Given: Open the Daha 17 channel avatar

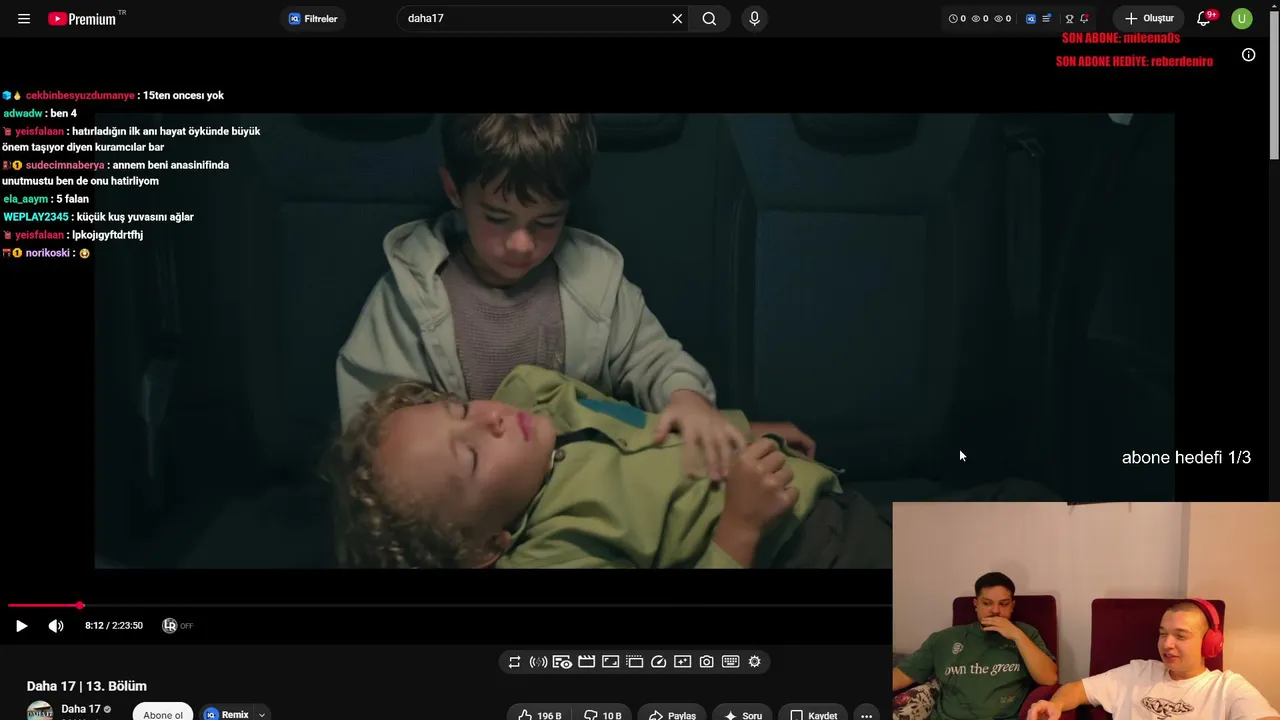Looking at the screenshot, I should (x=40, y=711).
